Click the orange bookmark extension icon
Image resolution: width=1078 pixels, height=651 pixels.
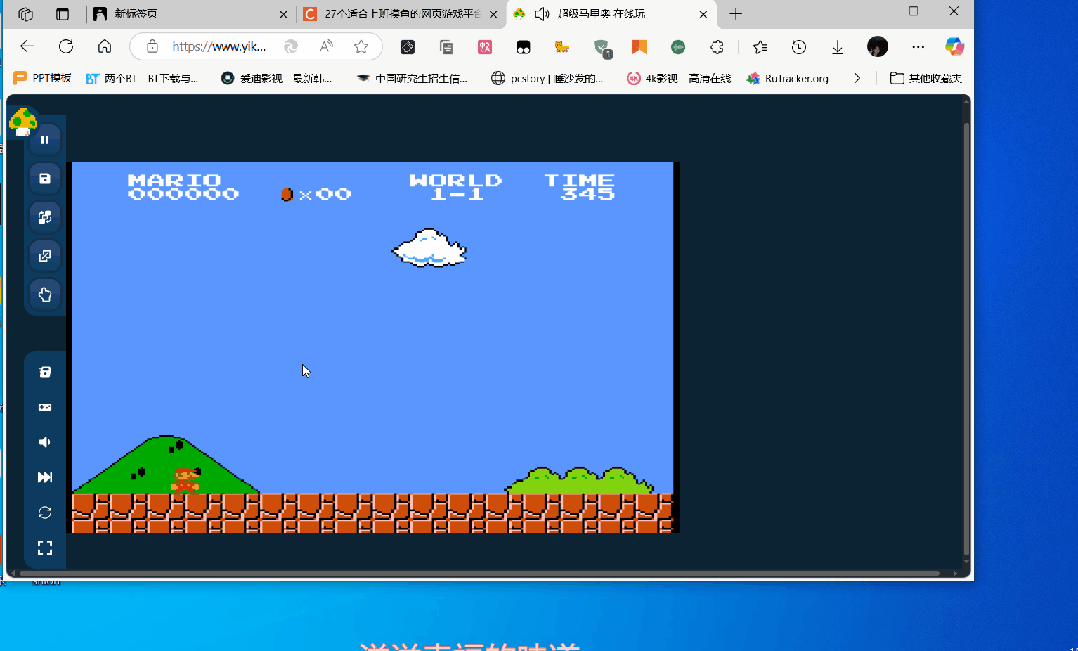pos(639,47)
